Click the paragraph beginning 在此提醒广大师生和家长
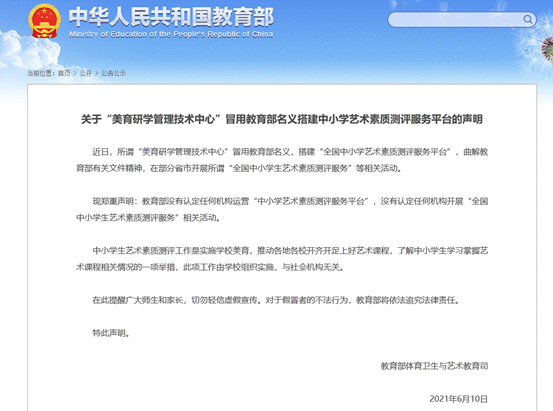 click(x=276, y=300)
